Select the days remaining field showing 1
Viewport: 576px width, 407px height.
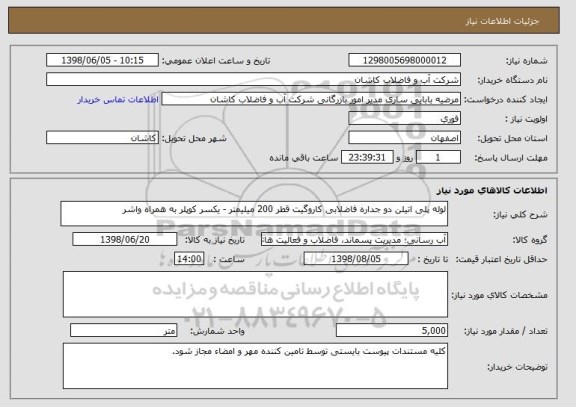point(438,158)
